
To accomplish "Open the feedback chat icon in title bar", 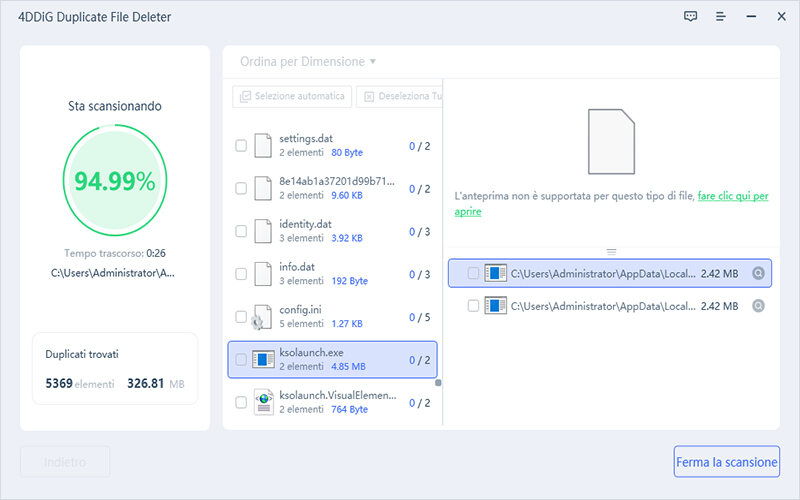I will coord(690,16).
